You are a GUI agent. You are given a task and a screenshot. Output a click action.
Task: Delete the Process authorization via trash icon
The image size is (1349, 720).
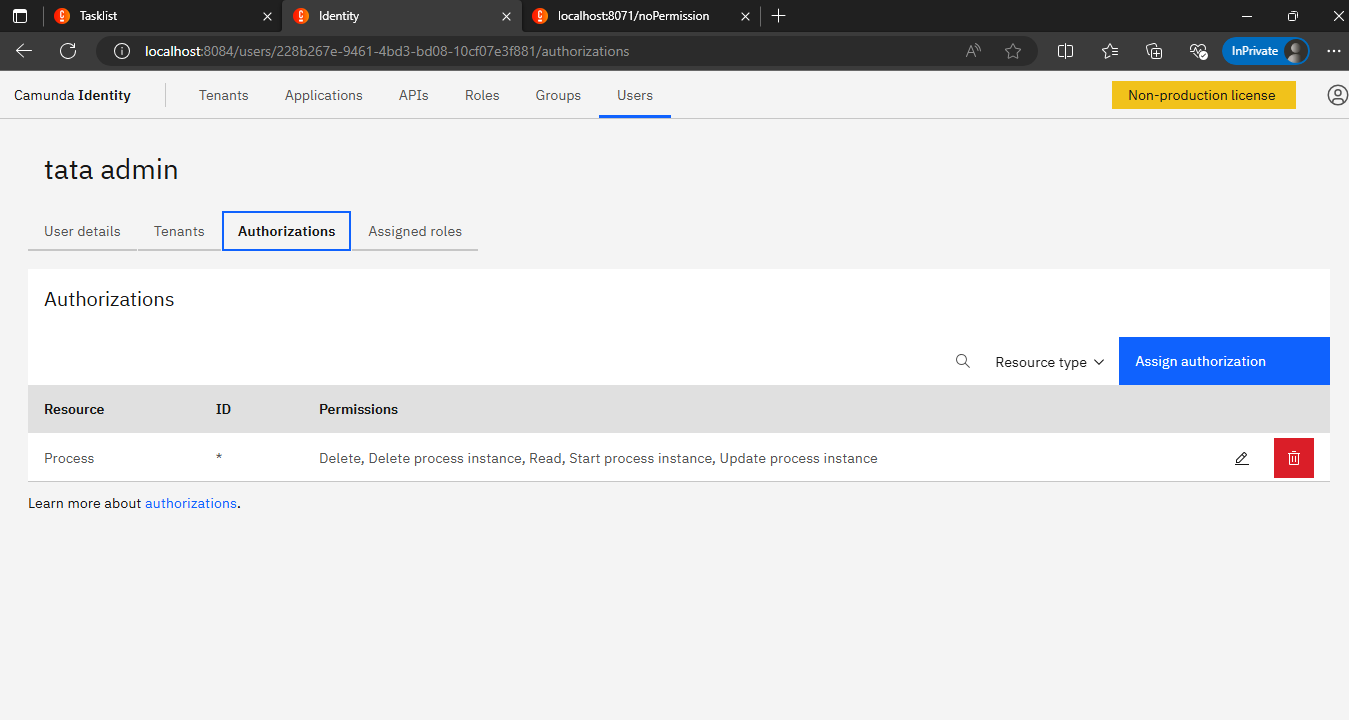click(x=1293, y=457)
